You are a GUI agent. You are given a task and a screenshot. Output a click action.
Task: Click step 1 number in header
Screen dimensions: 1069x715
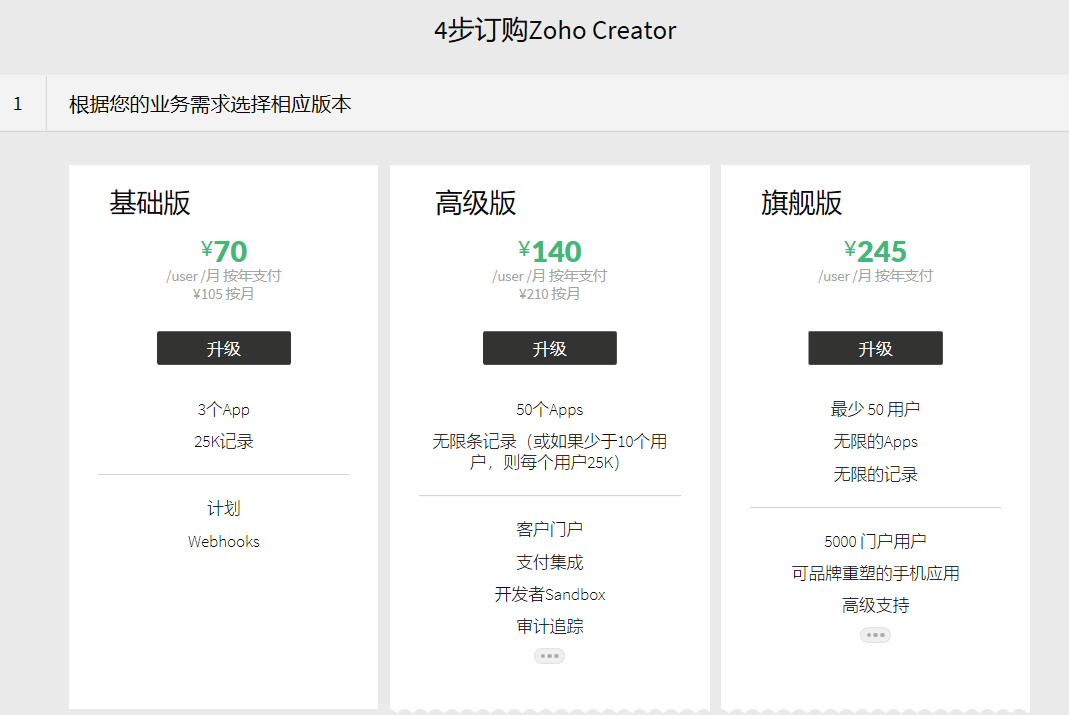[x=18, y=104]
